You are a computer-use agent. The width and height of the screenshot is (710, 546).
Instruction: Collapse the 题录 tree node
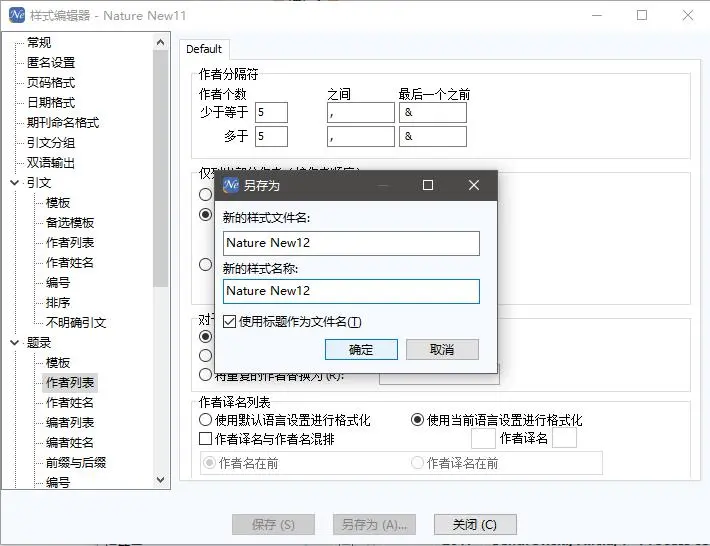click(14, 343)
